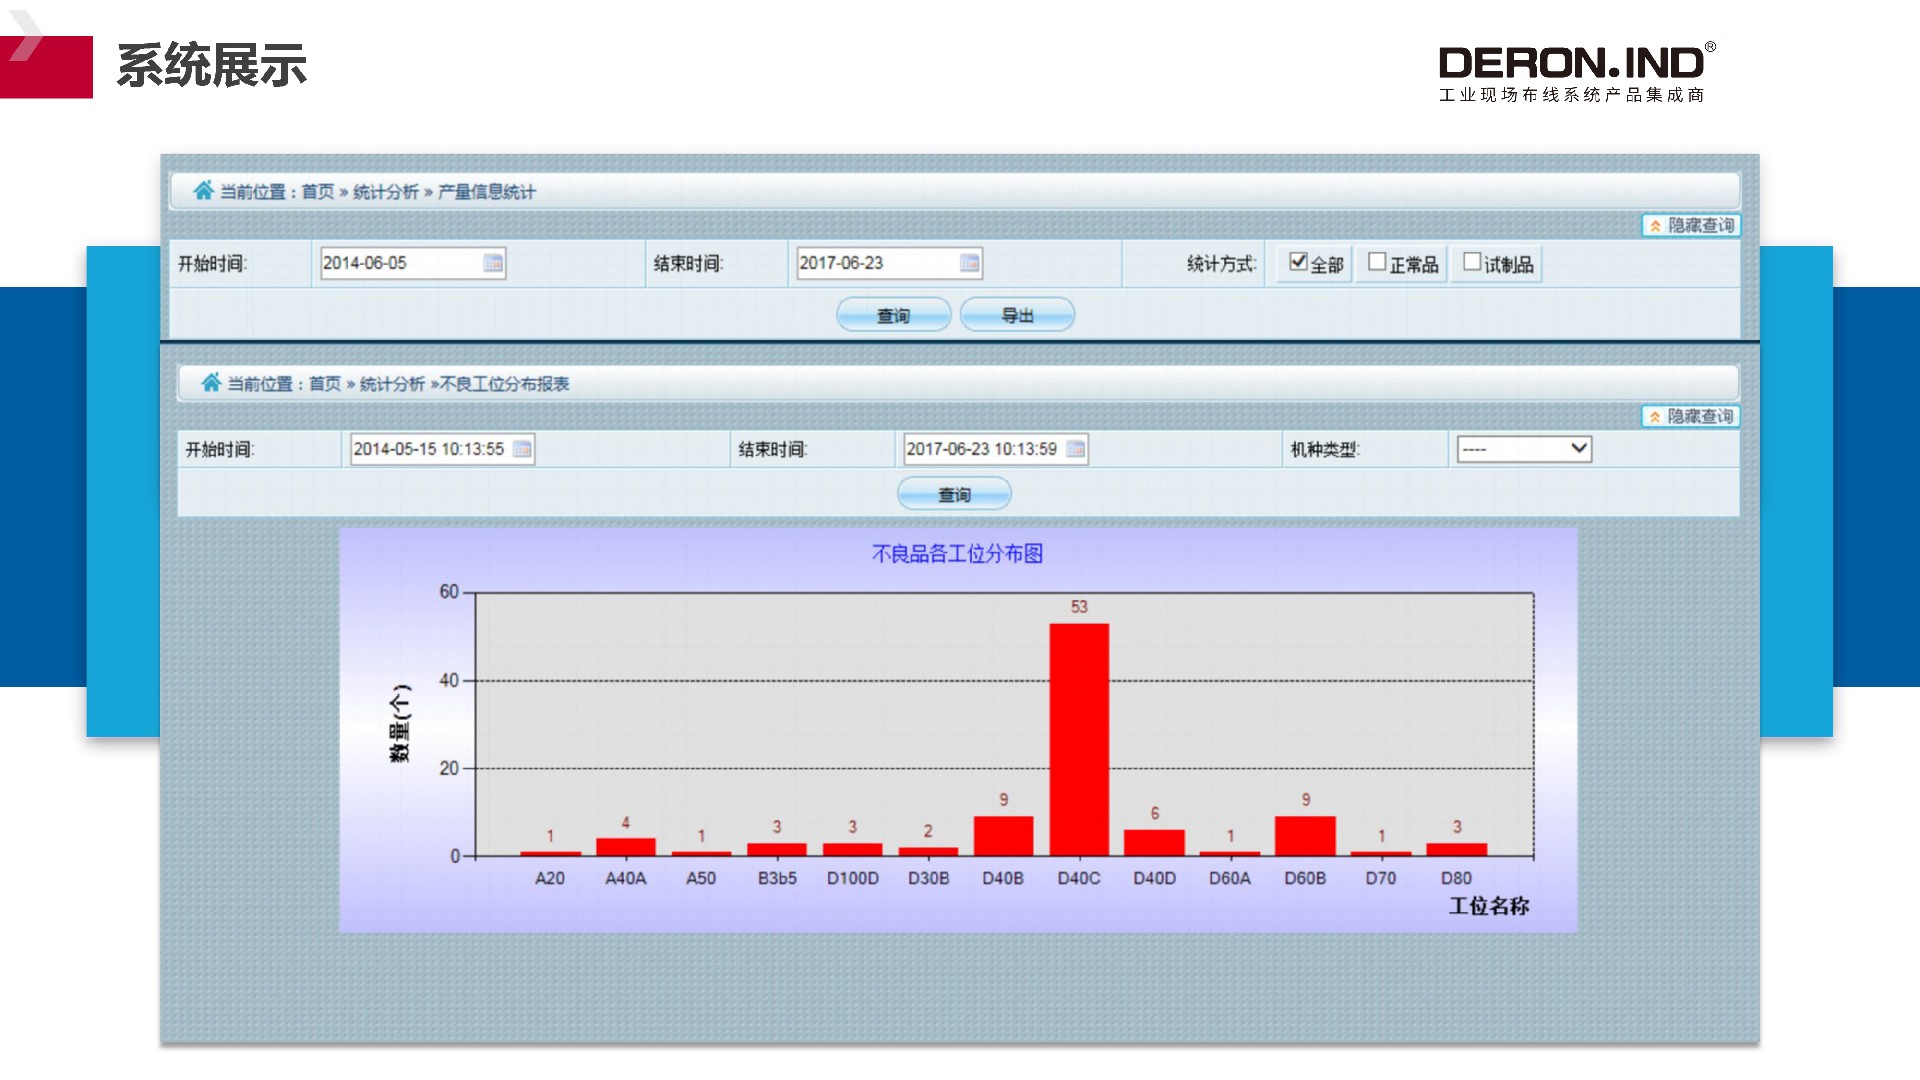Click the home icon in the top breadcrumb
The width and height of the screenshot is (1920, 1080).
pos(203,190)
